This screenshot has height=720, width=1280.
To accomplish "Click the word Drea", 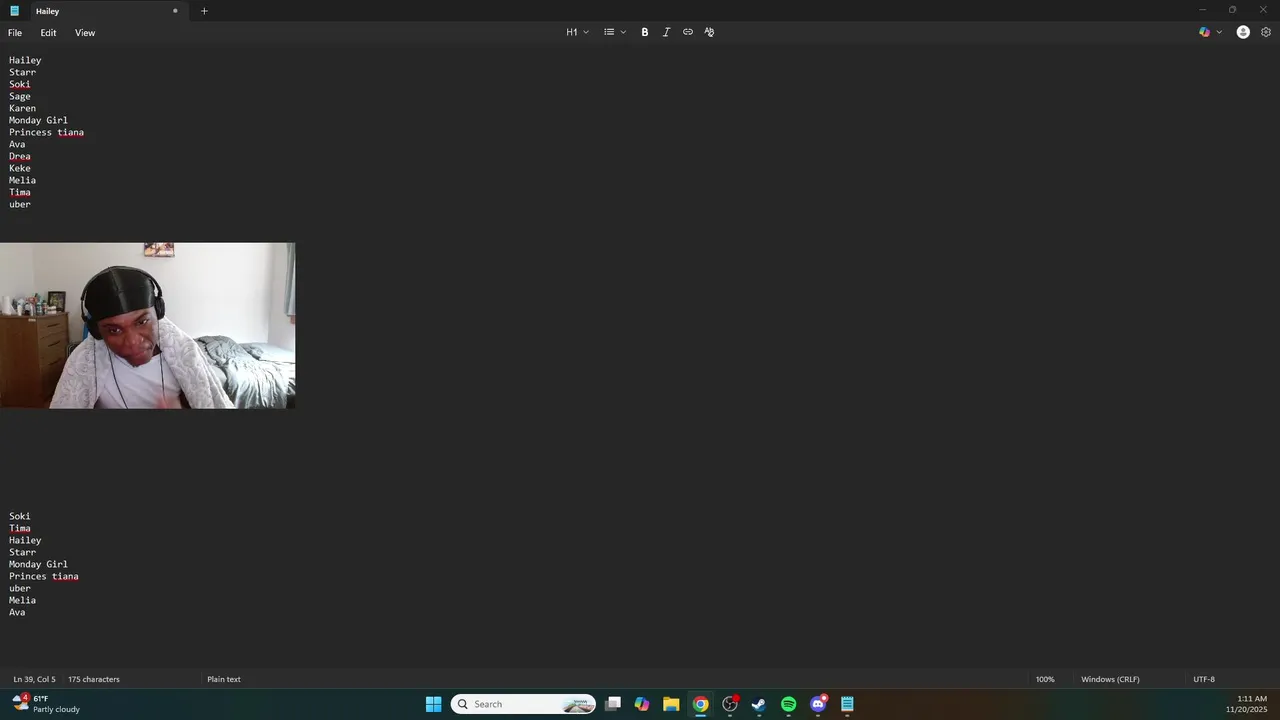I will (20, 156).
